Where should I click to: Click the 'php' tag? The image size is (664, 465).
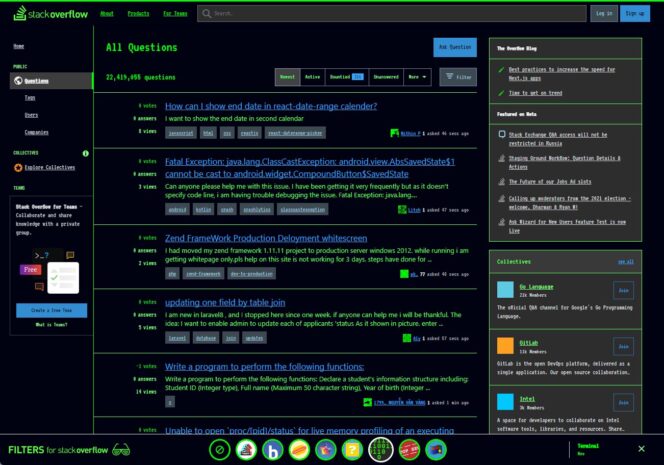point(172,274)
